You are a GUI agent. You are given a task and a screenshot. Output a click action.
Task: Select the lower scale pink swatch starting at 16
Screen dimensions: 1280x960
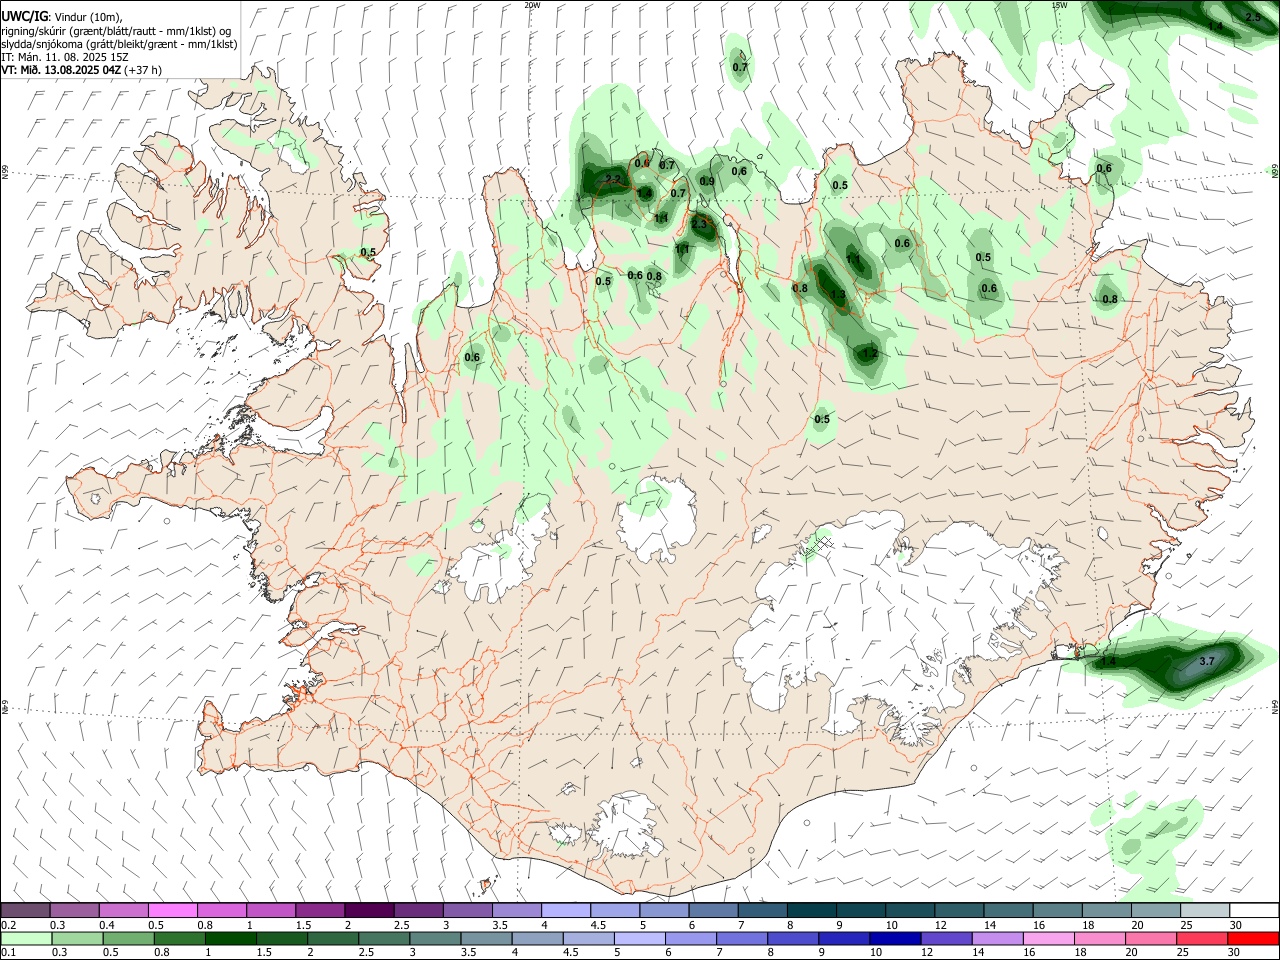coord(1048,938)
